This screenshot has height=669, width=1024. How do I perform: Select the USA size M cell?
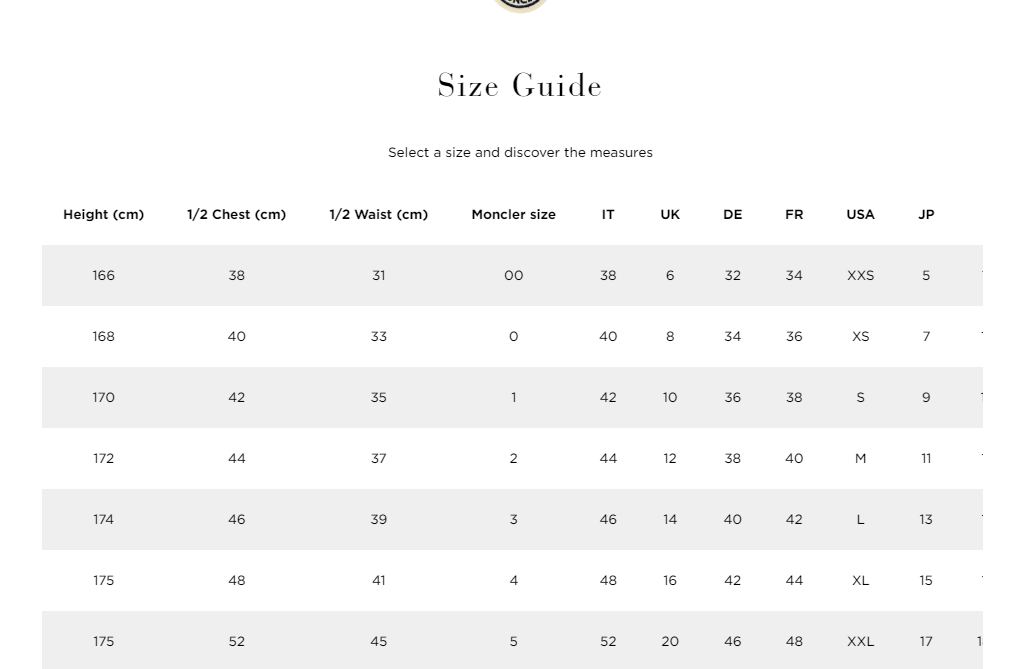pos(860,459)
